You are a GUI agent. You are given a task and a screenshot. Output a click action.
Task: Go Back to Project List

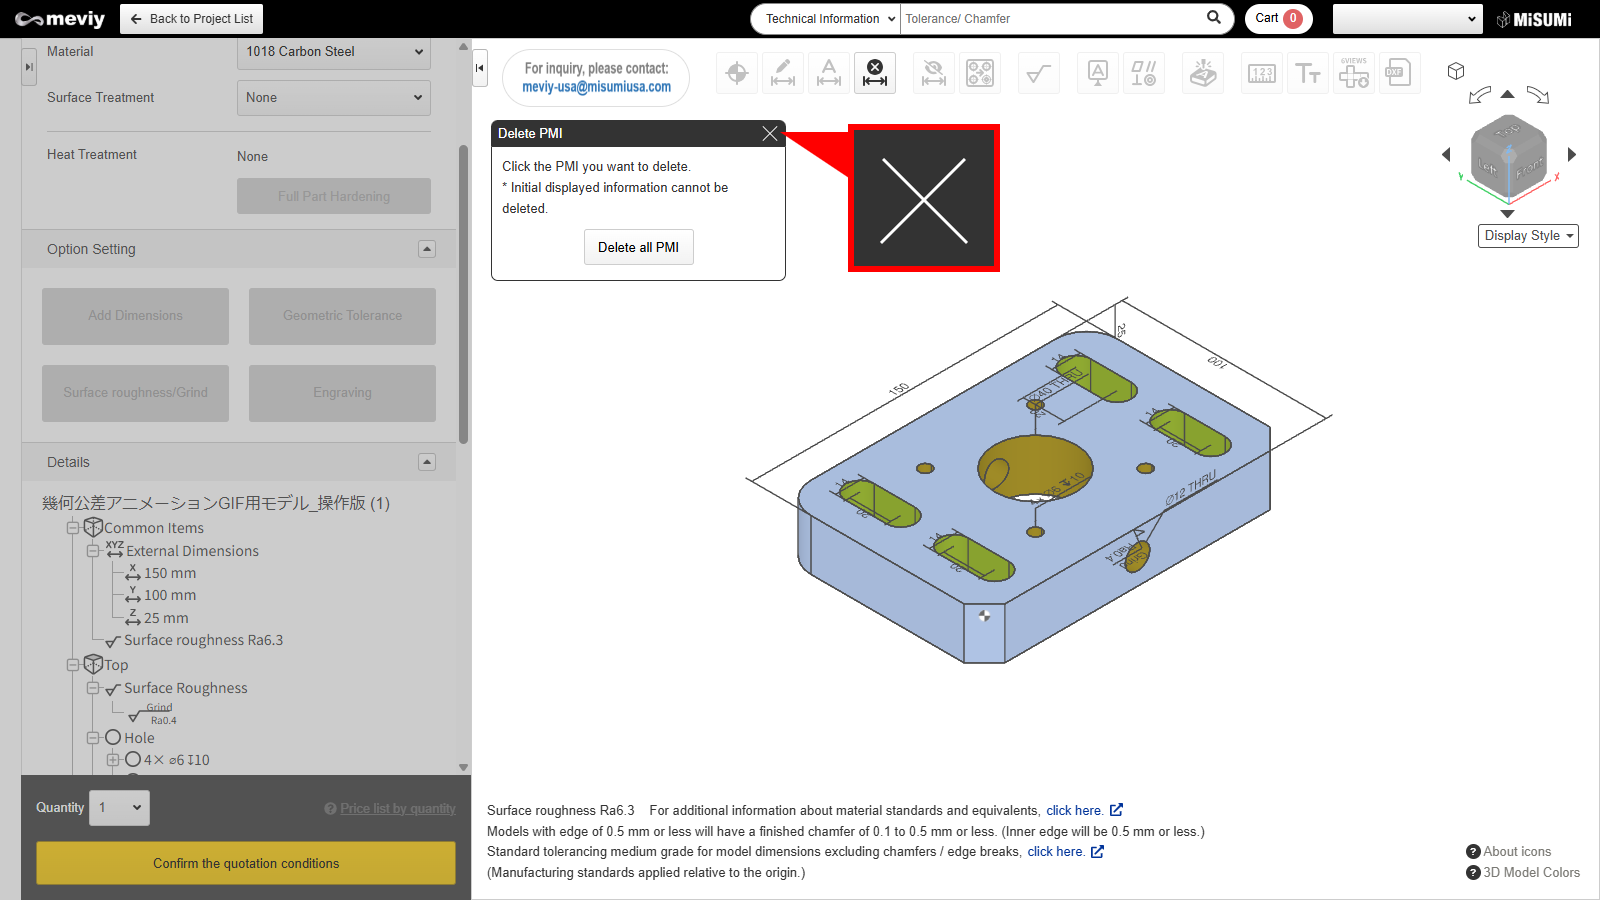(191, 19)
